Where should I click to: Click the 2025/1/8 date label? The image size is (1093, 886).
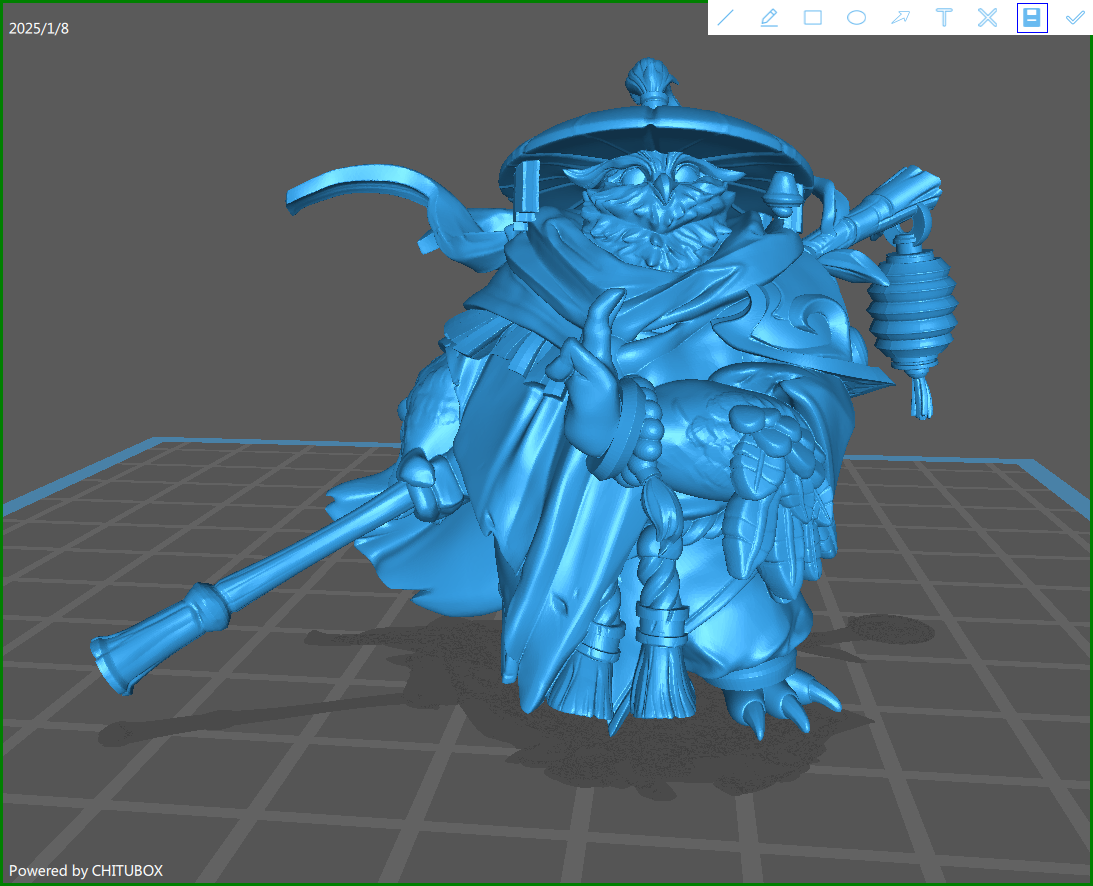pyautogui.click(x=39, y=28)
